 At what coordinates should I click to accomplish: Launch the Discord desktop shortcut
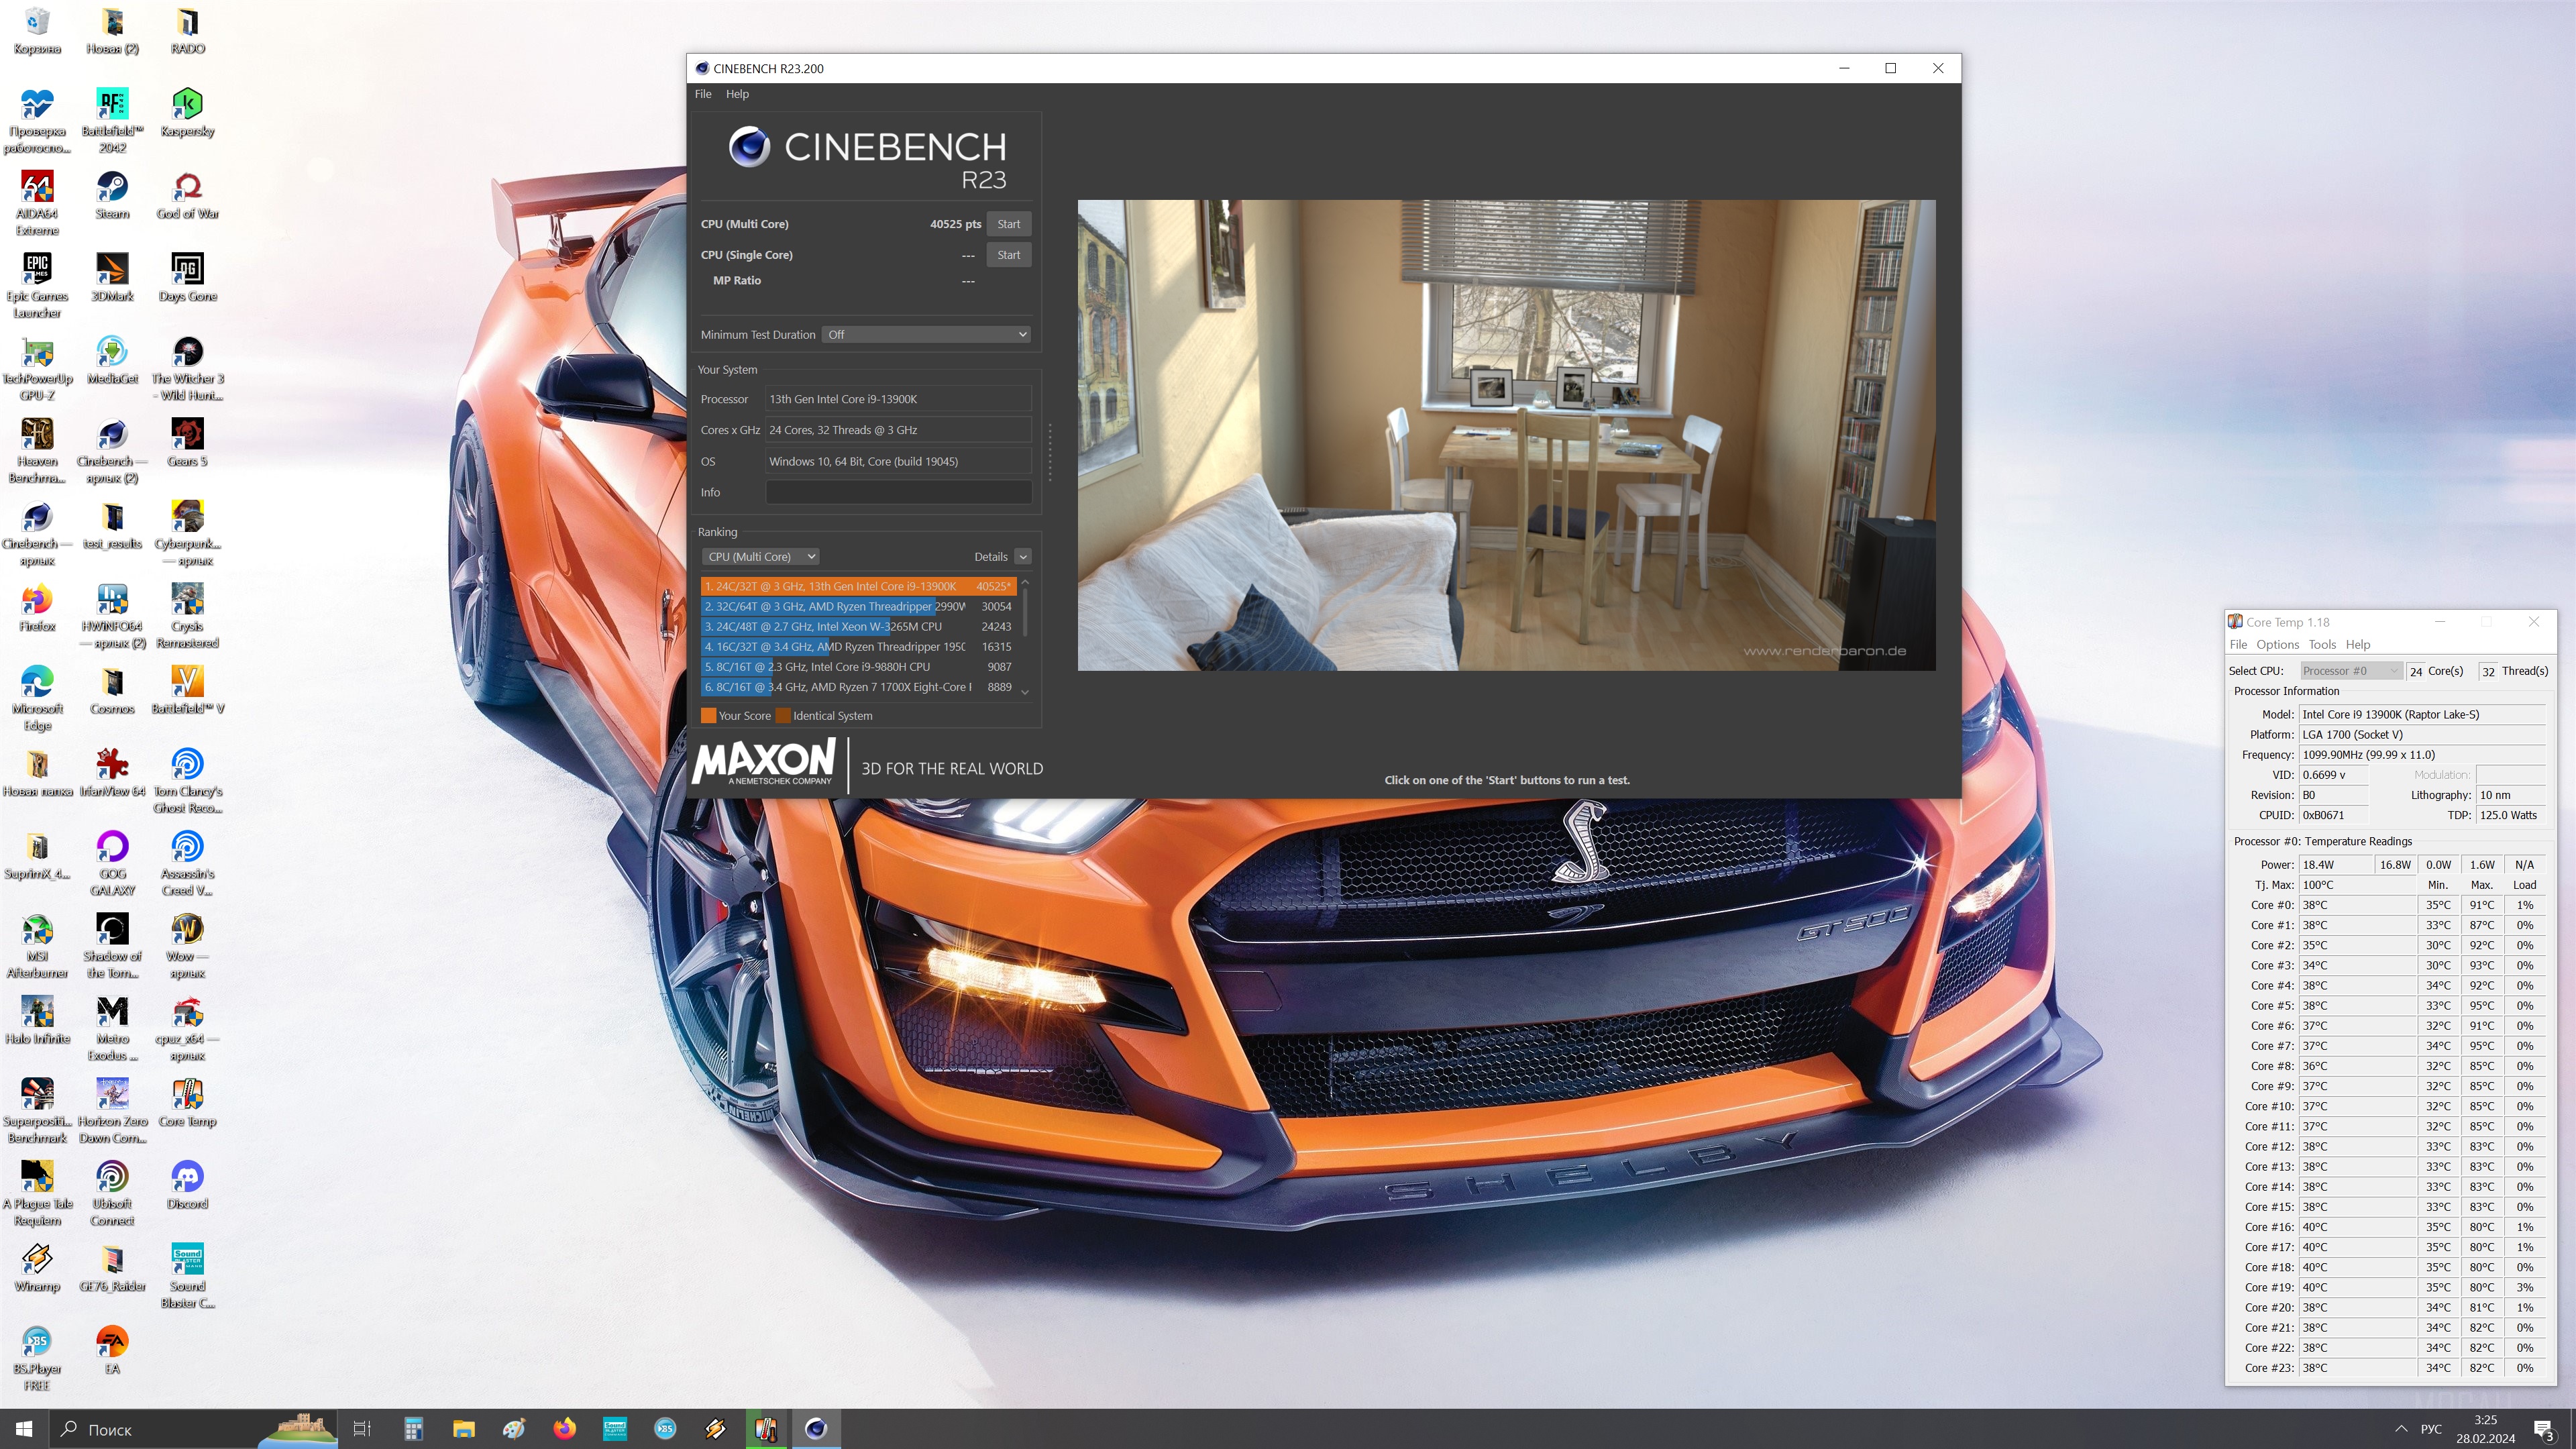(187, 1177)
